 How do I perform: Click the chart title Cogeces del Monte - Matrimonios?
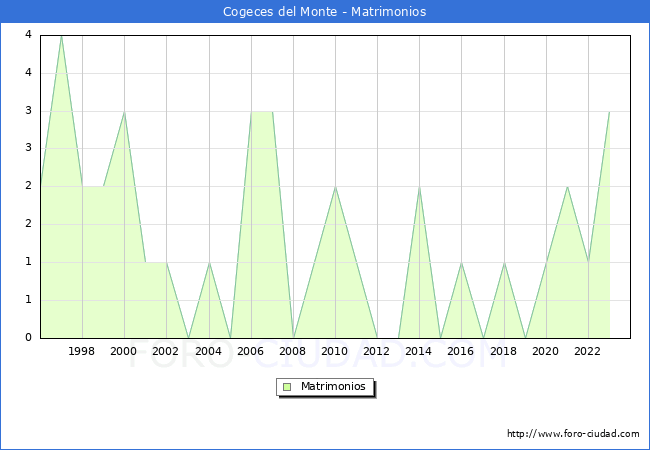click(325, 12)
